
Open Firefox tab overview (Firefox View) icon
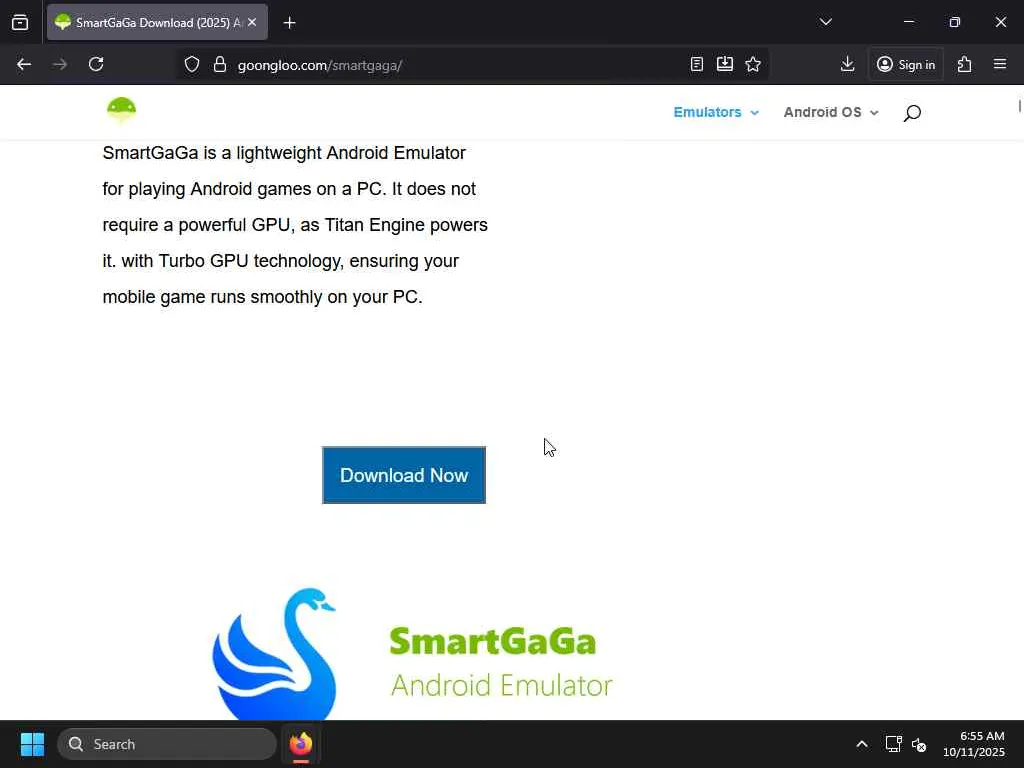click(x=20, y=22)
